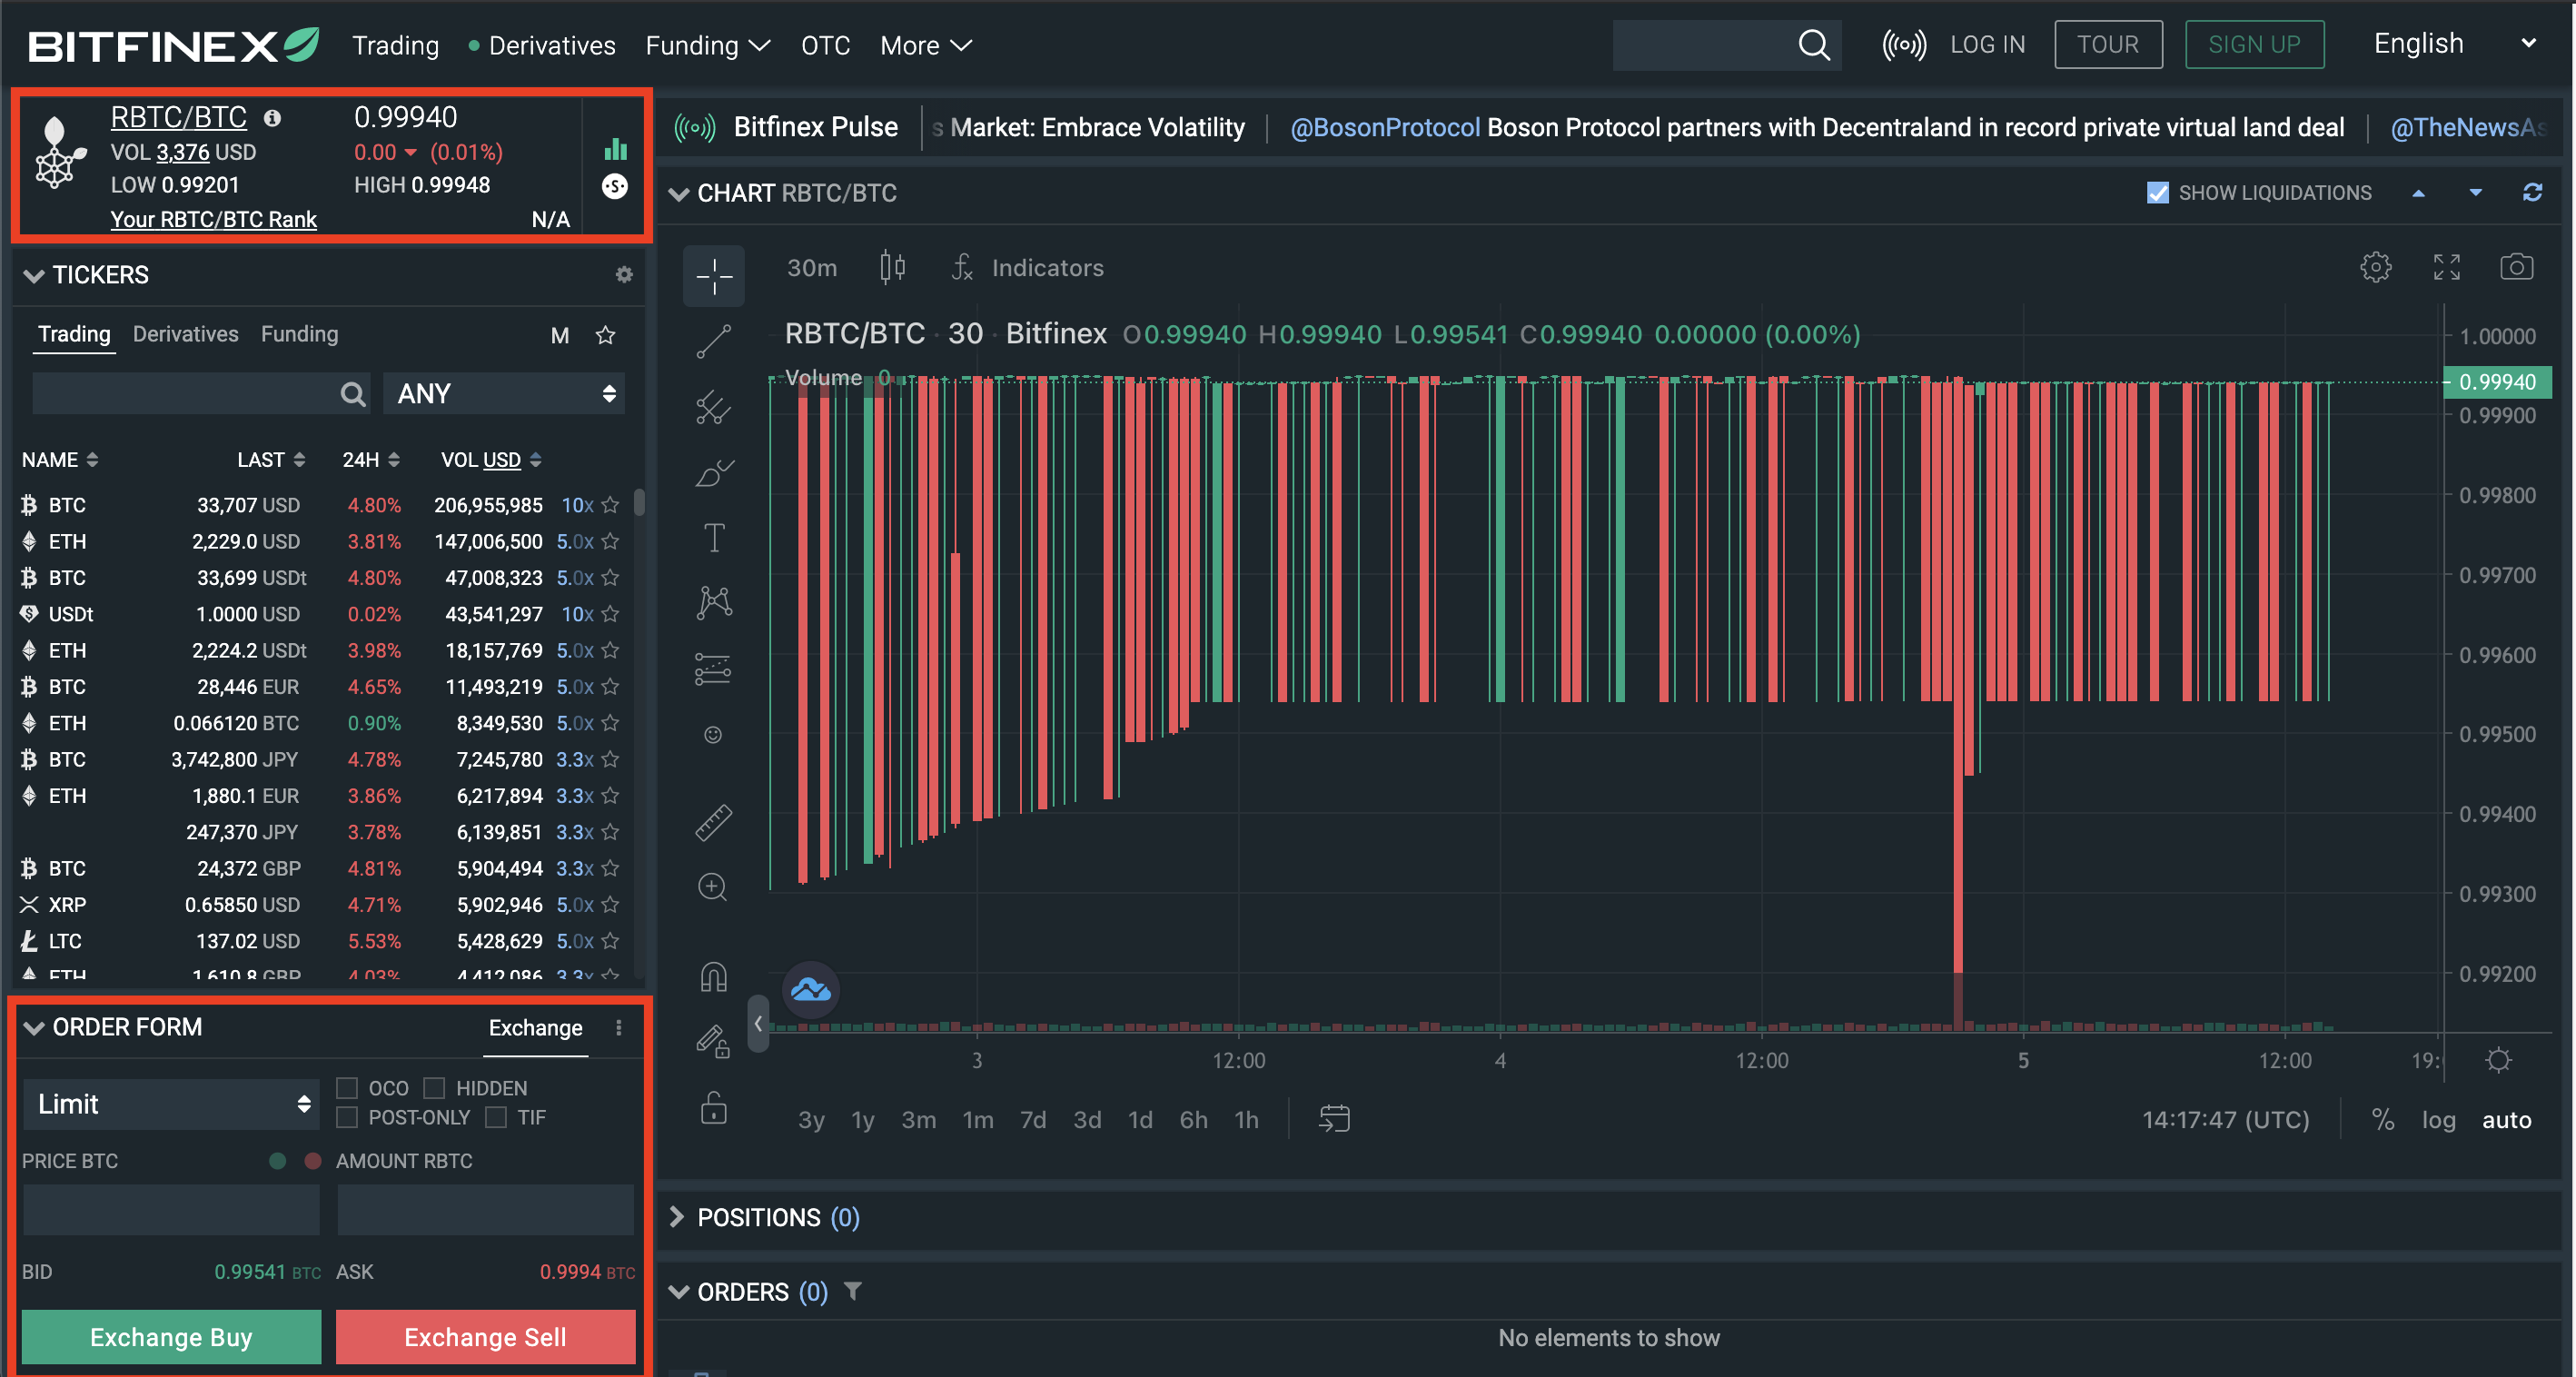Viewport: 2576px width, 1377px height.
Task: Click the Exchange Sell button
Action: click(x=485, y=1337)
